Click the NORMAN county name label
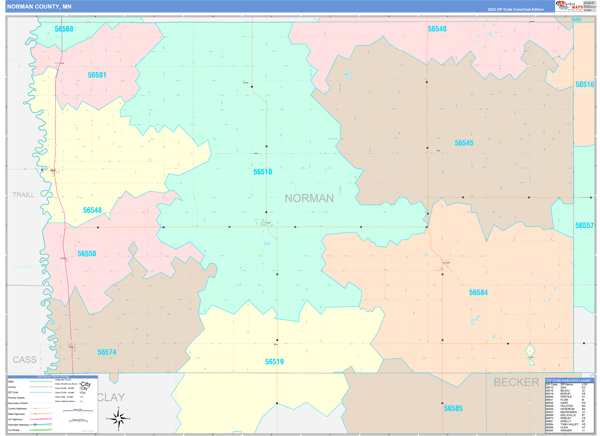This screenshot has height=436, width=600. [x=309, y=198]
